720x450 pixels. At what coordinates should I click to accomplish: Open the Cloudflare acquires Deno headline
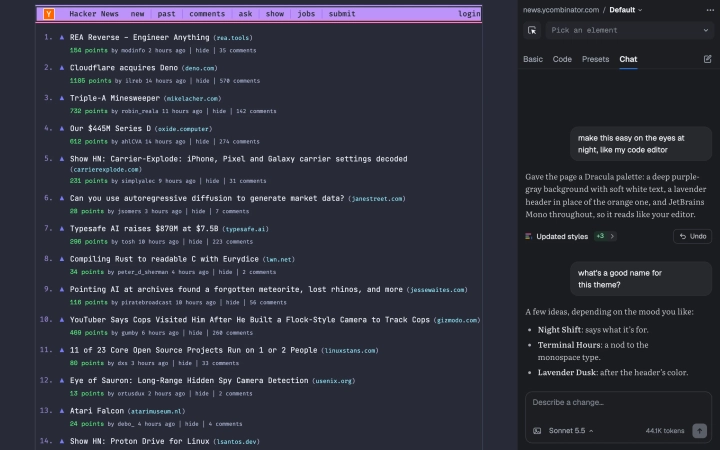[124, 68]
